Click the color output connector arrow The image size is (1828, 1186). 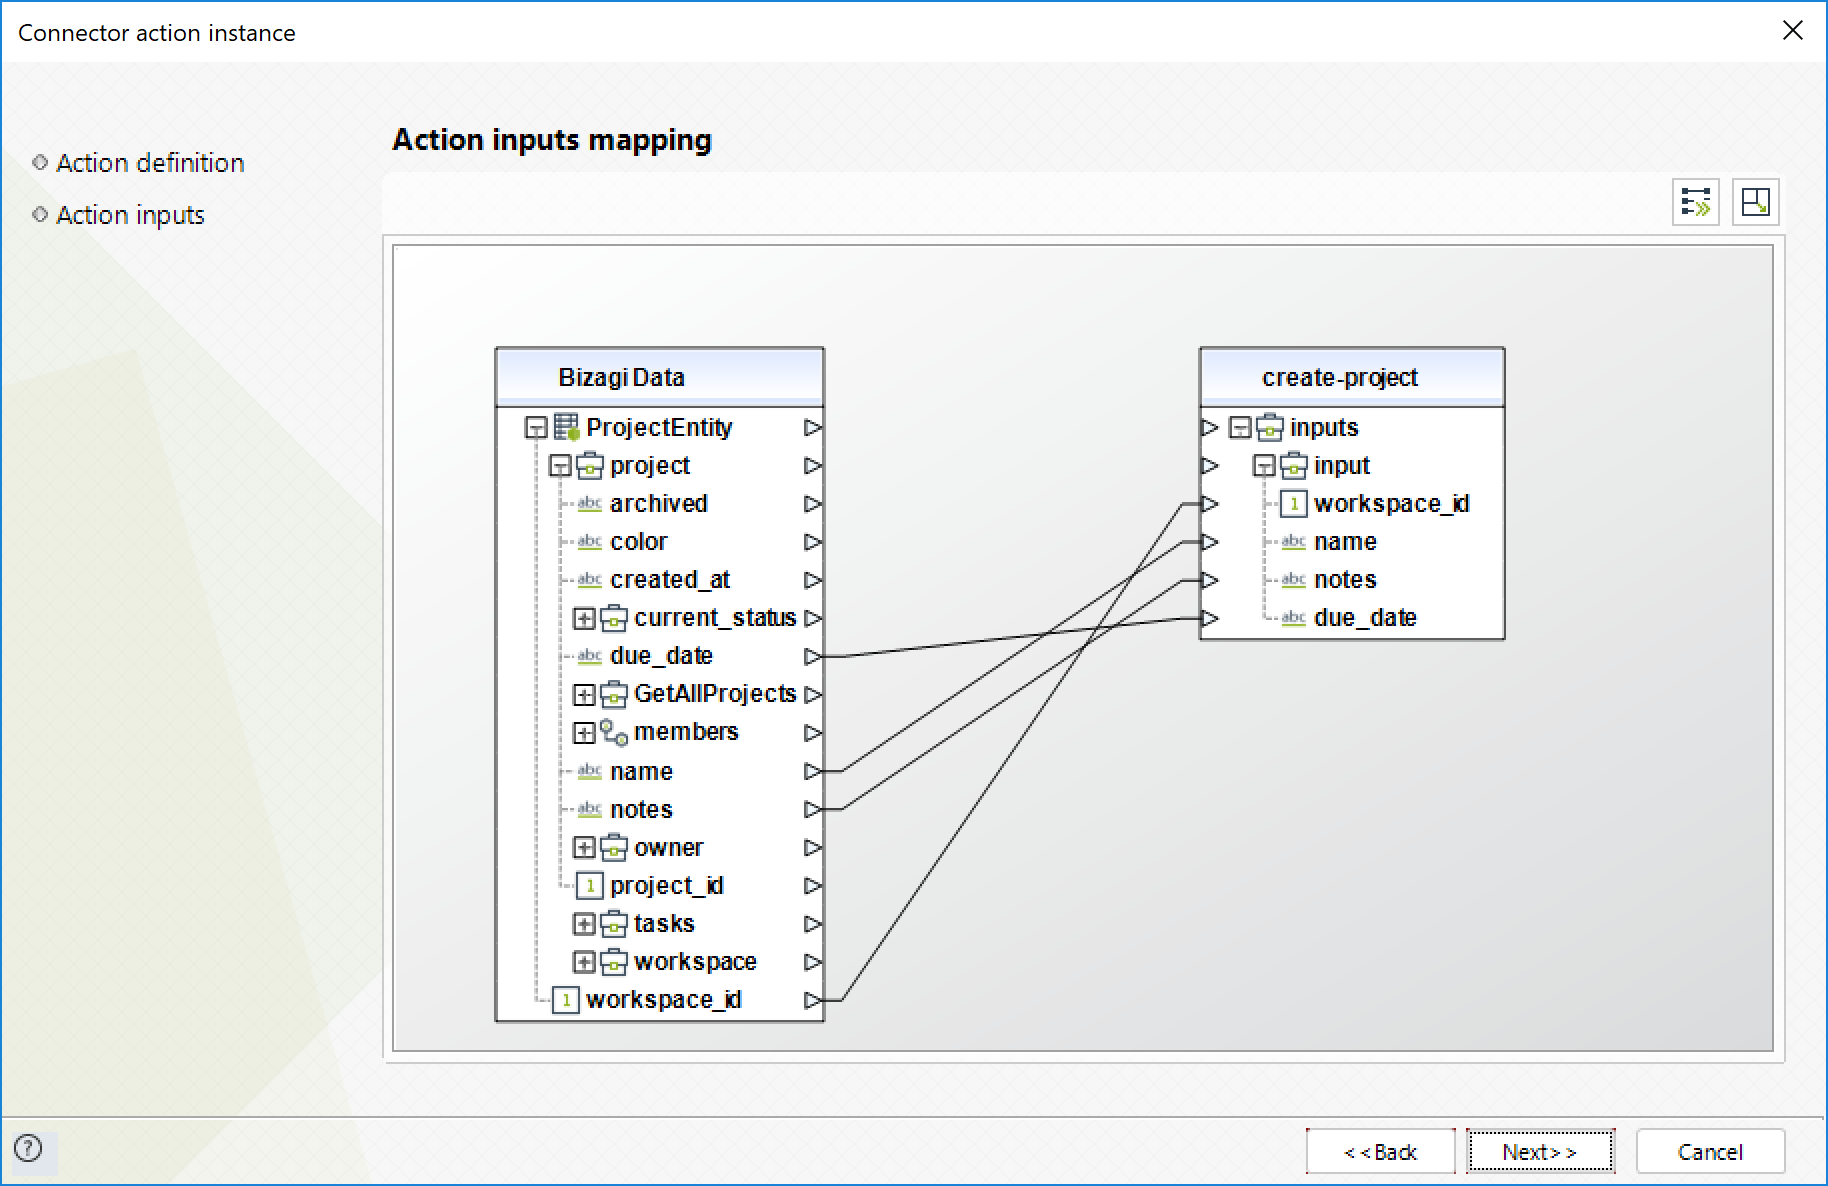coord(813,542)
